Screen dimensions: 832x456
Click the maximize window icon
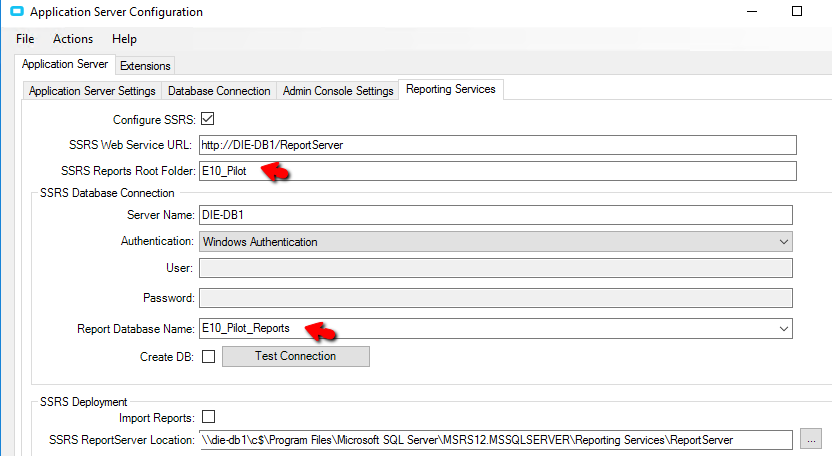(x=796, y=11)
